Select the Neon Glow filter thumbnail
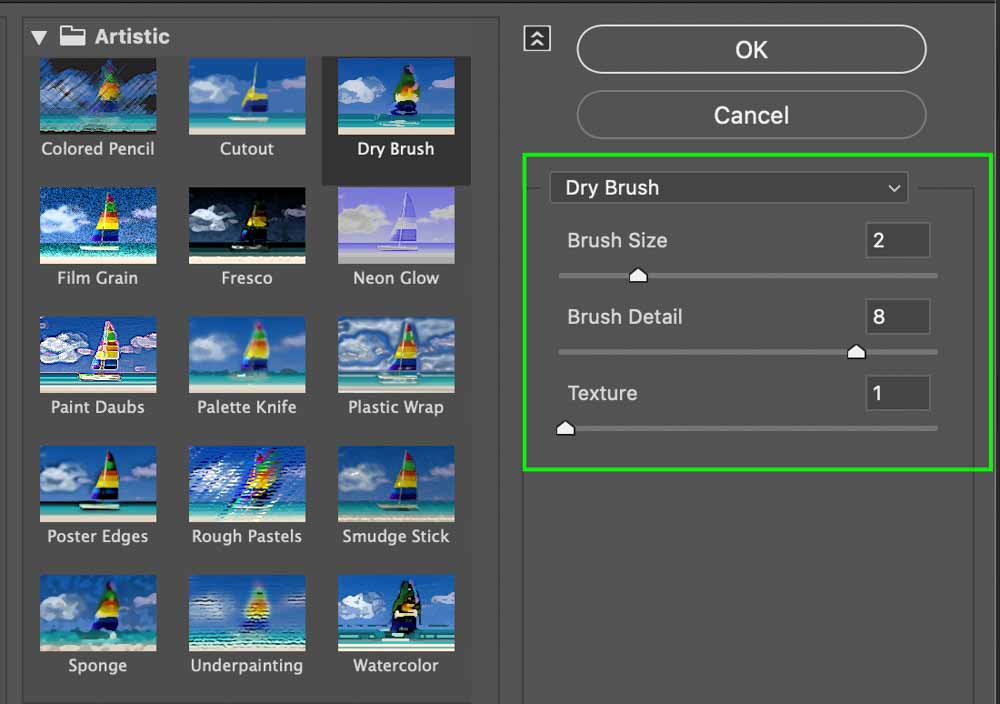Image resolution: width=1000 pixels, height=704 pixels. point(396,226)
